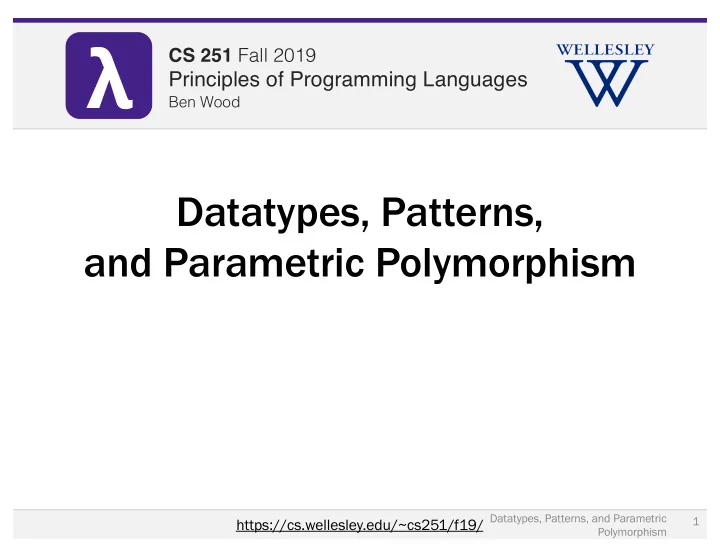This screenshot has height=557, width=720.
Task: Click the purple lambda logo icon
Action: point(109,75)
